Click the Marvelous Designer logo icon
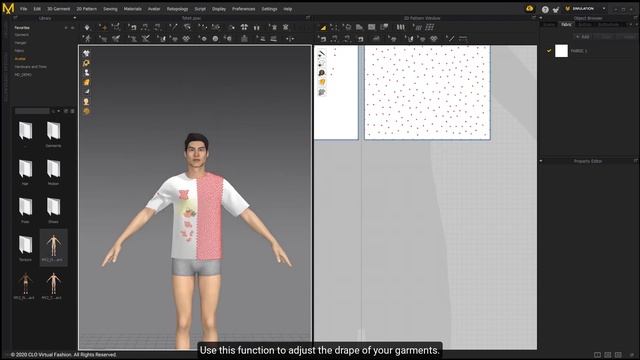The width and height of the screenshot is (640, 360). [x=8, y=8]
